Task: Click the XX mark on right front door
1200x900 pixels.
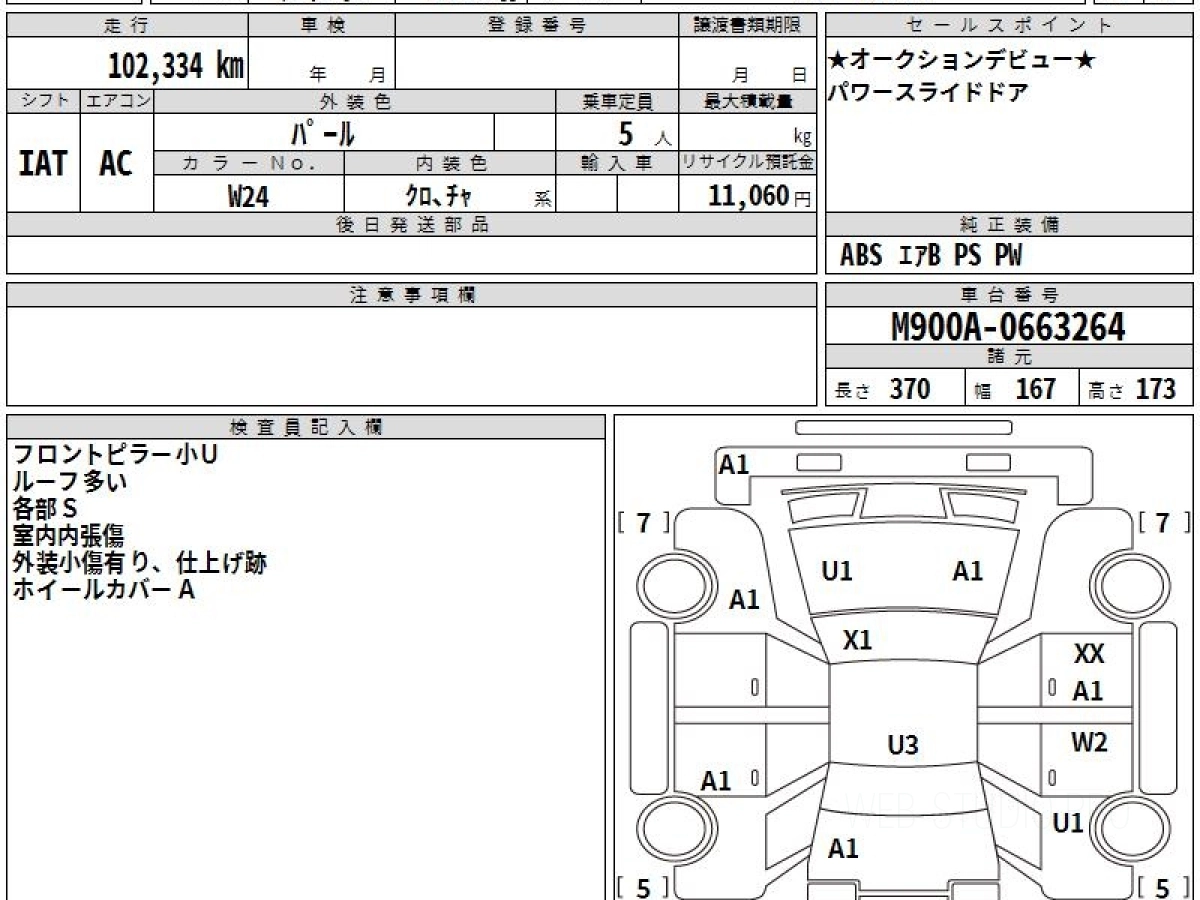Action: (x=1089, y=654)
